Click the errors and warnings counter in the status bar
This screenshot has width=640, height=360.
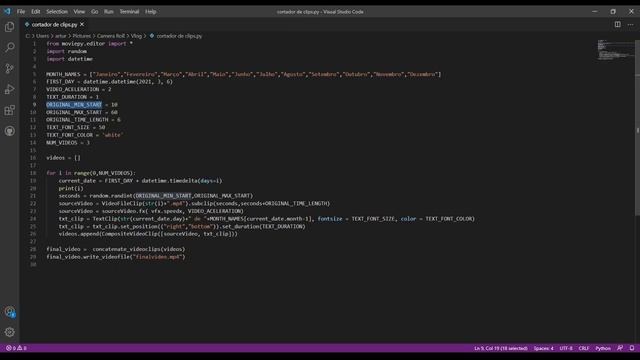pyautogui.click(x=16, y=348)
